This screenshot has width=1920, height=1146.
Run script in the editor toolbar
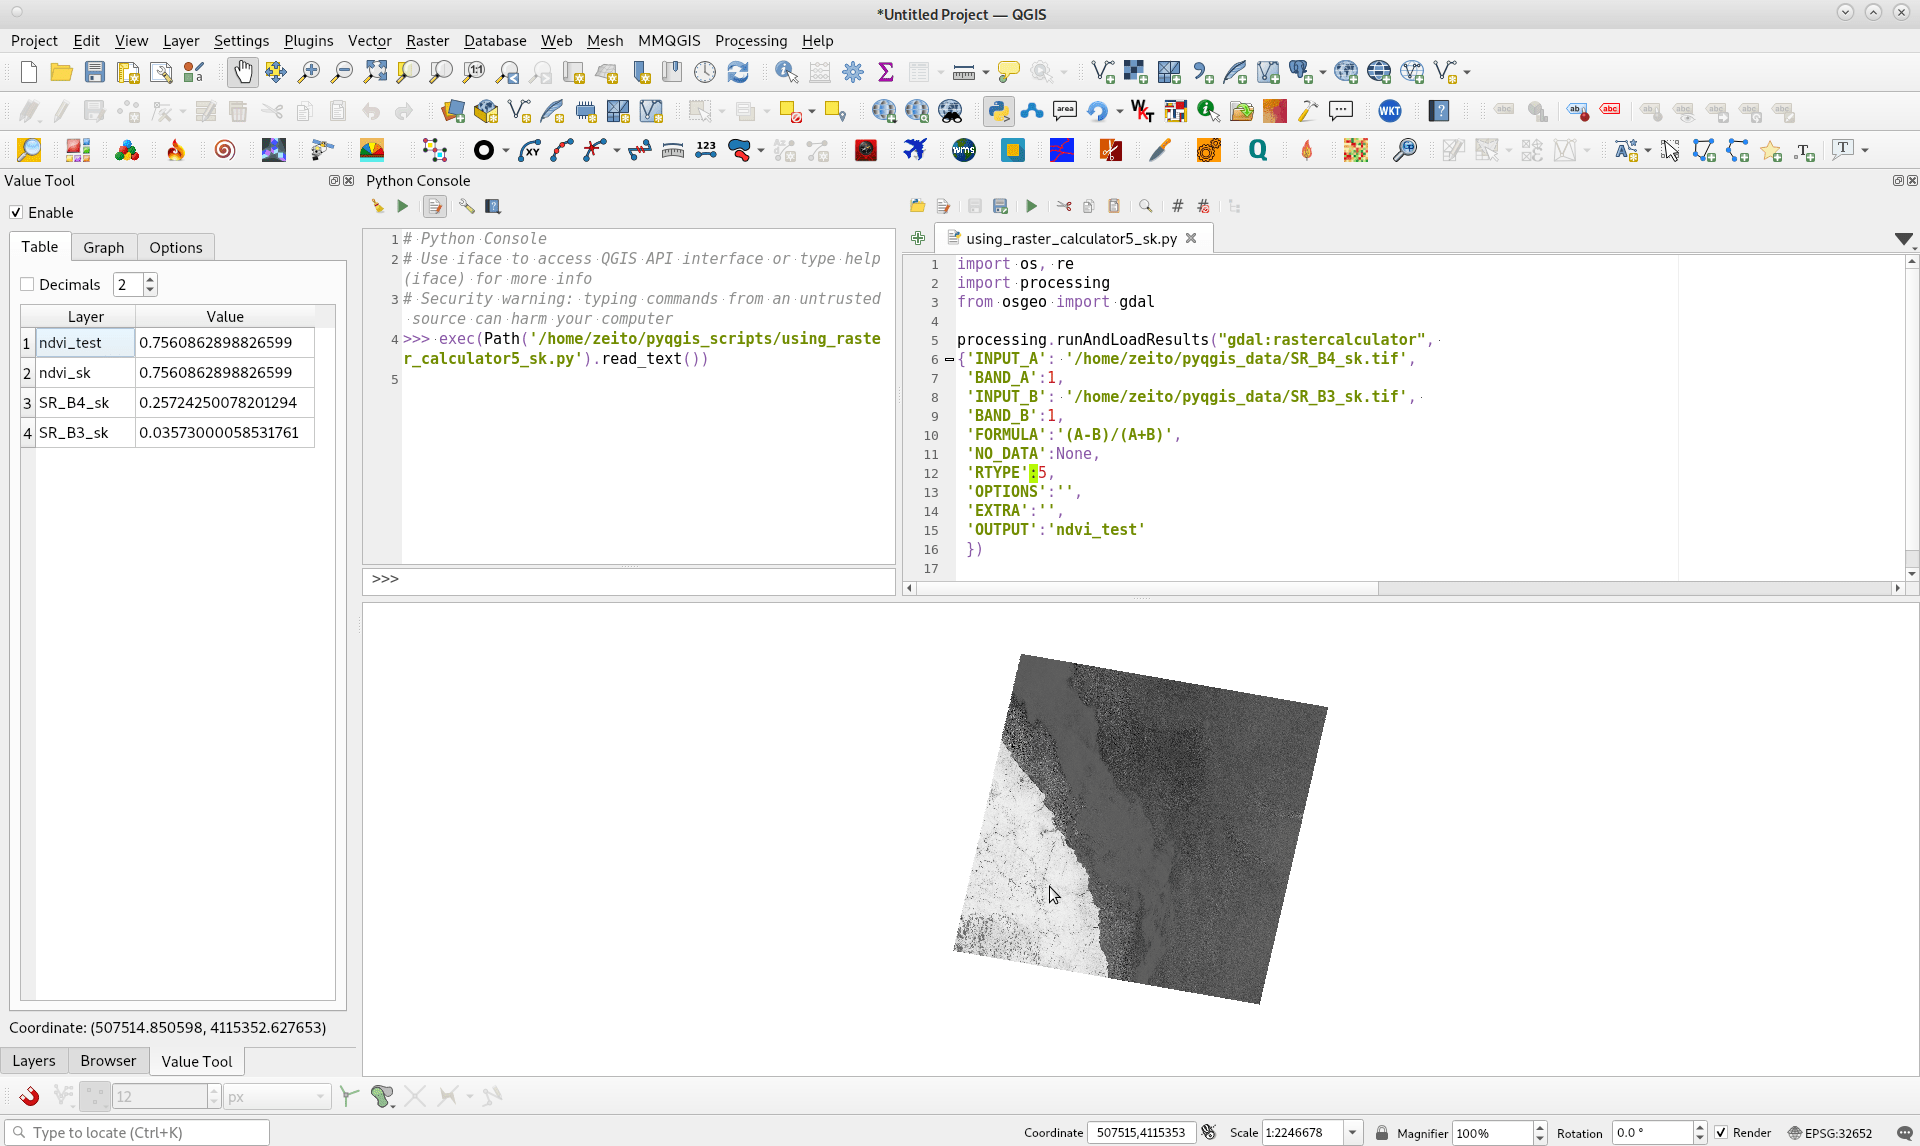[1031, 206]
